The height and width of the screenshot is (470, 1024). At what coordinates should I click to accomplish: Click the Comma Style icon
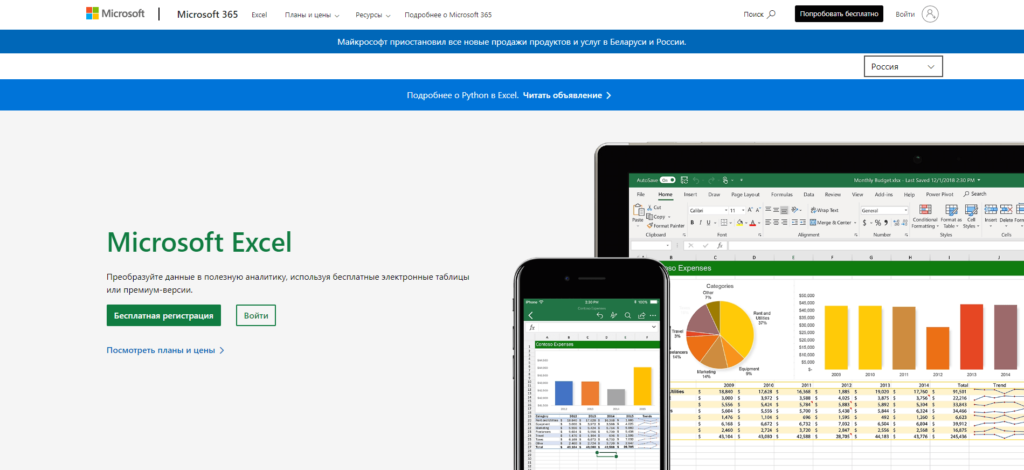(x=886, y=223)
